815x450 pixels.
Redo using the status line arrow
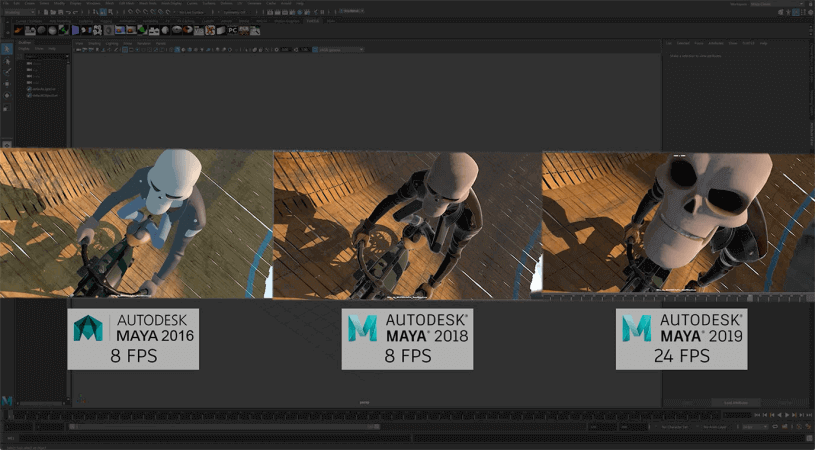(75, 12)
